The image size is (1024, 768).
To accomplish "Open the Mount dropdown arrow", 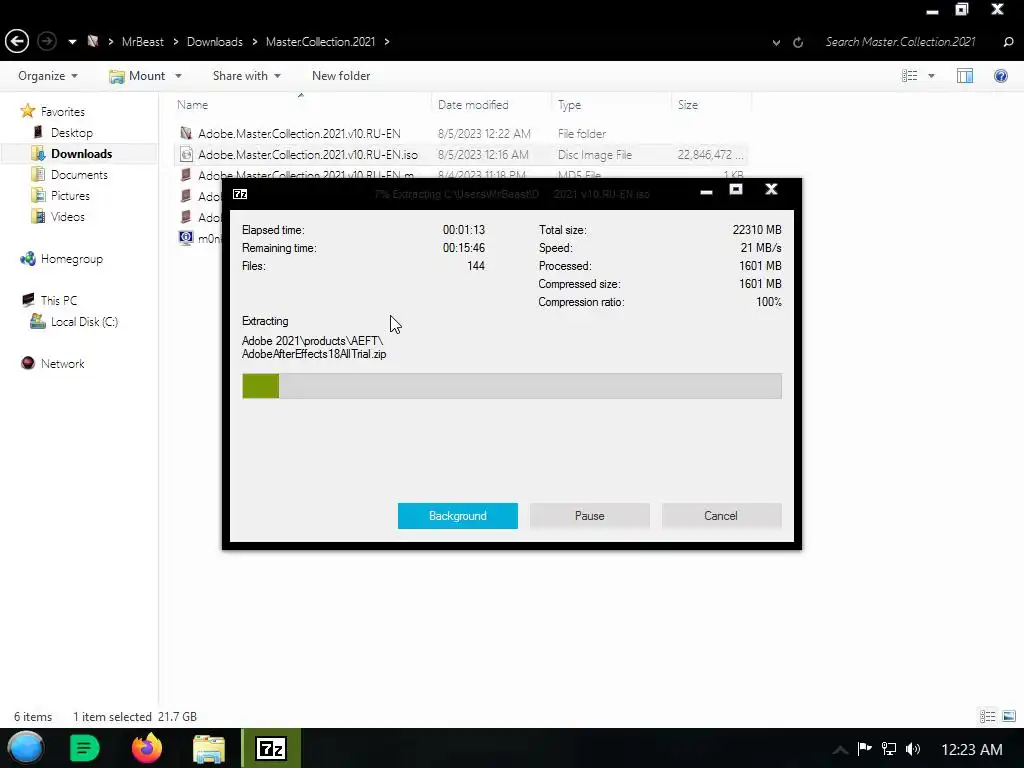I will click(x=178, y=76).
